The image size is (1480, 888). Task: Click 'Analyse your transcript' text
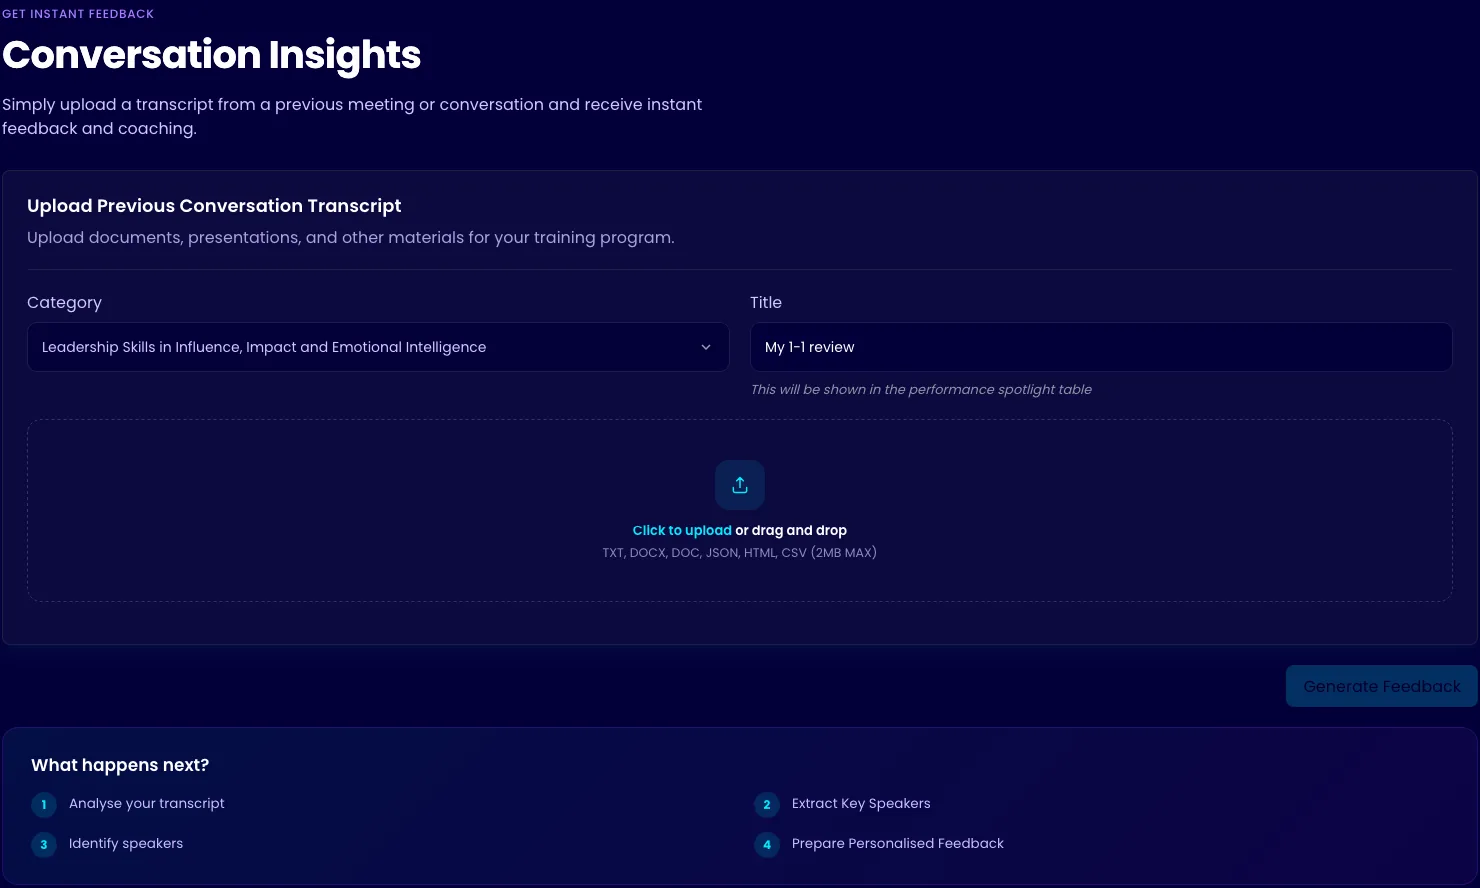(147, 803)
